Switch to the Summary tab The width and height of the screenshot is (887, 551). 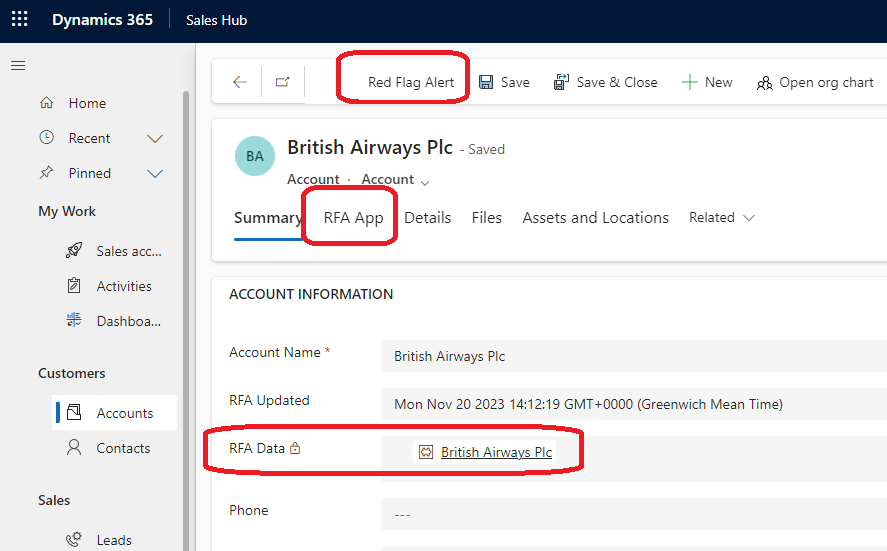tap(268, 218)
